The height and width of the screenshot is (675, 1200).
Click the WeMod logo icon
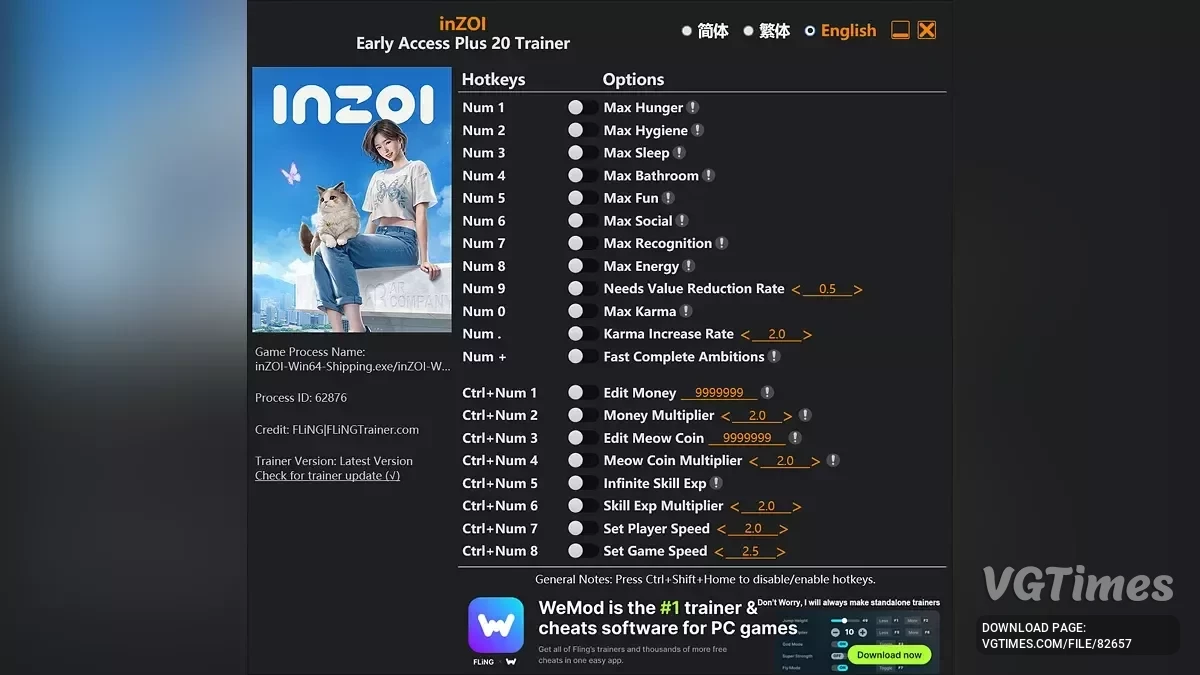pos(496,625)
